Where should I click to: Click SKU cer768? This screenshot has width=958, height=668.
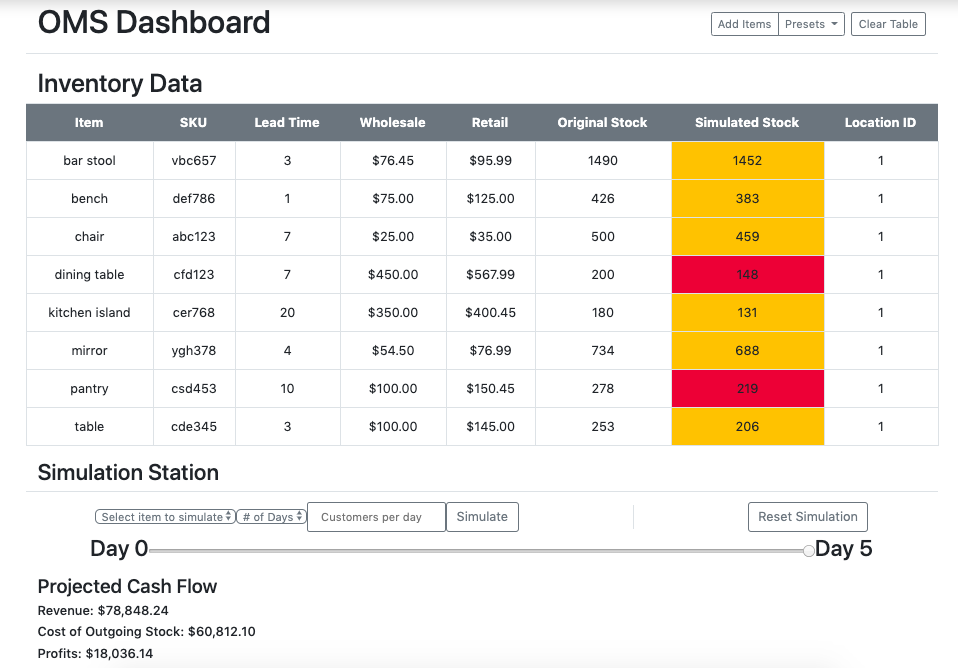194,312
